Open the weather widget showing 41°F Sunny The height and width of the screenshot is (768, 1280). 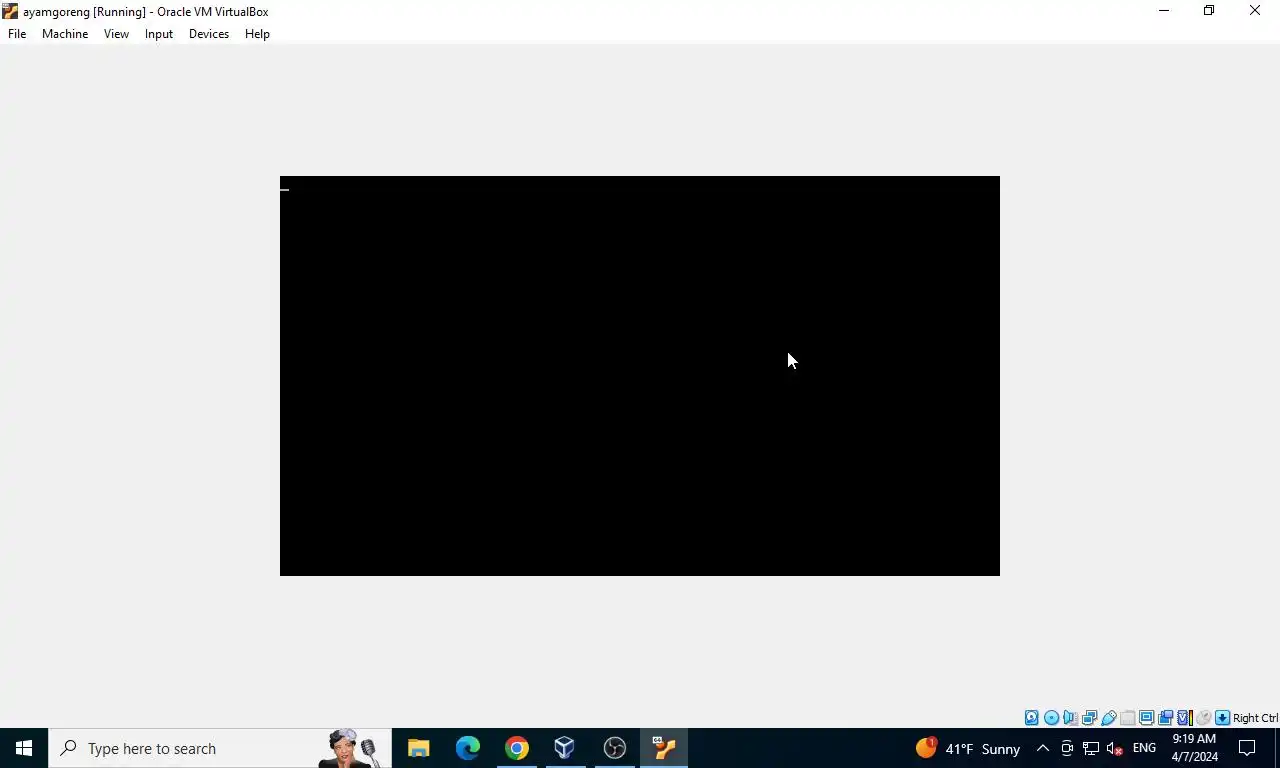(x=968, y=748)
